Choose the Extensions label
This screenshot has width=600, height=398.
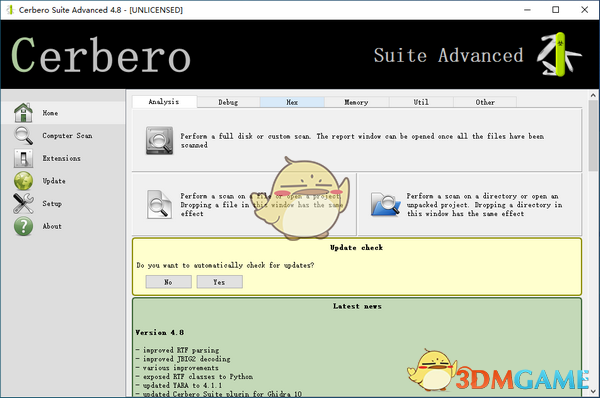click(x=61, y=158)
